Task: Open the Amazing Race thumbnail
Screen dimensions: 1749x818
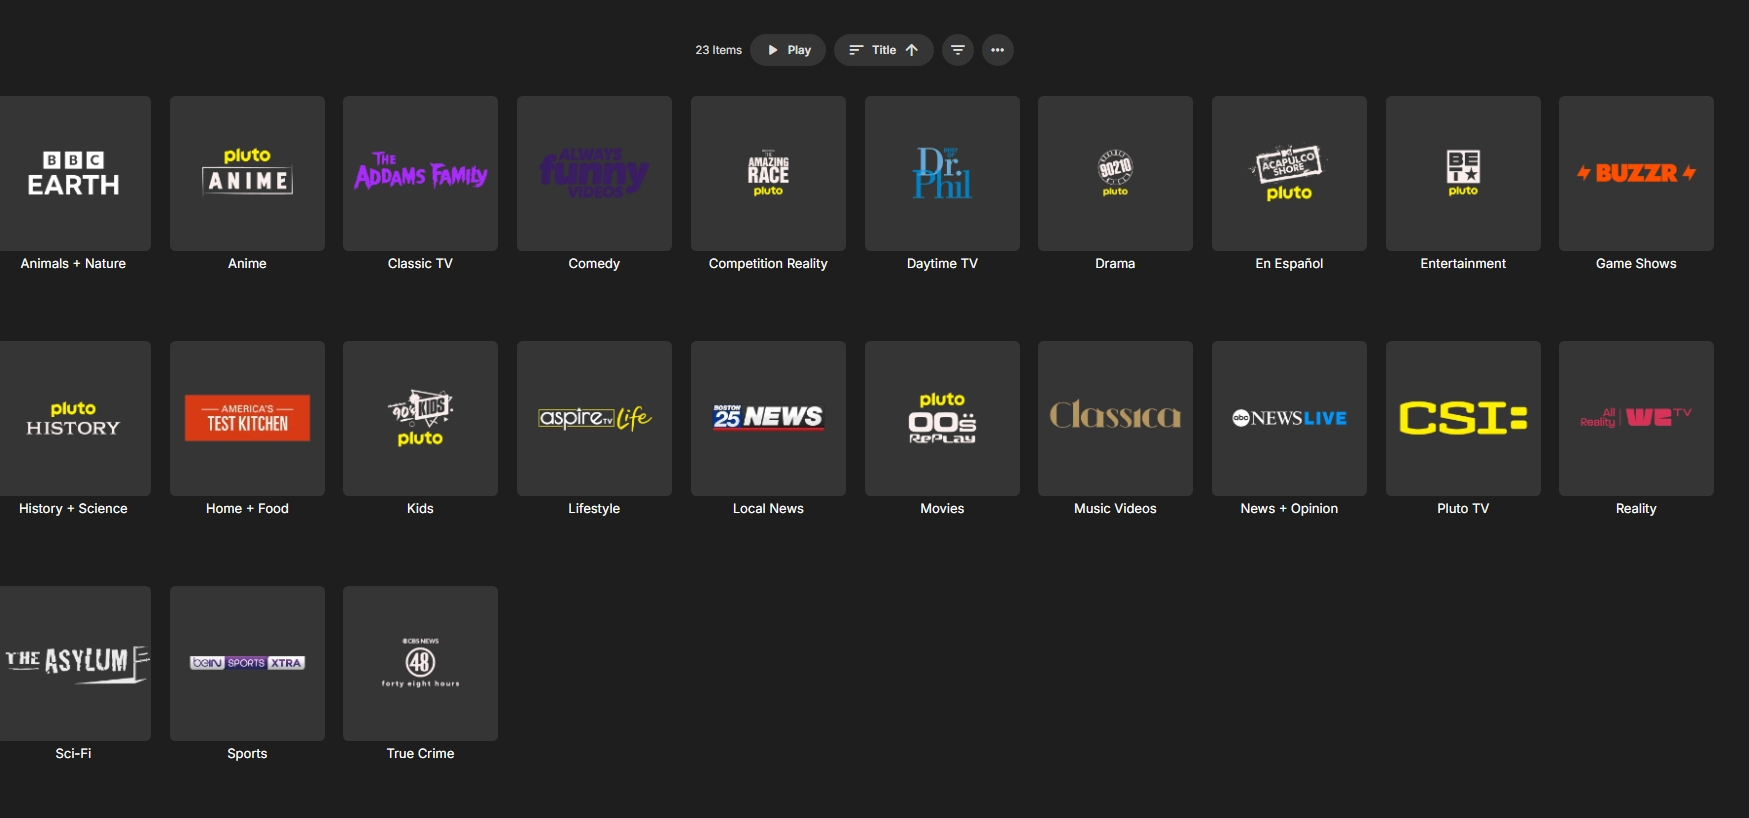Action: [x=768, y=173]
